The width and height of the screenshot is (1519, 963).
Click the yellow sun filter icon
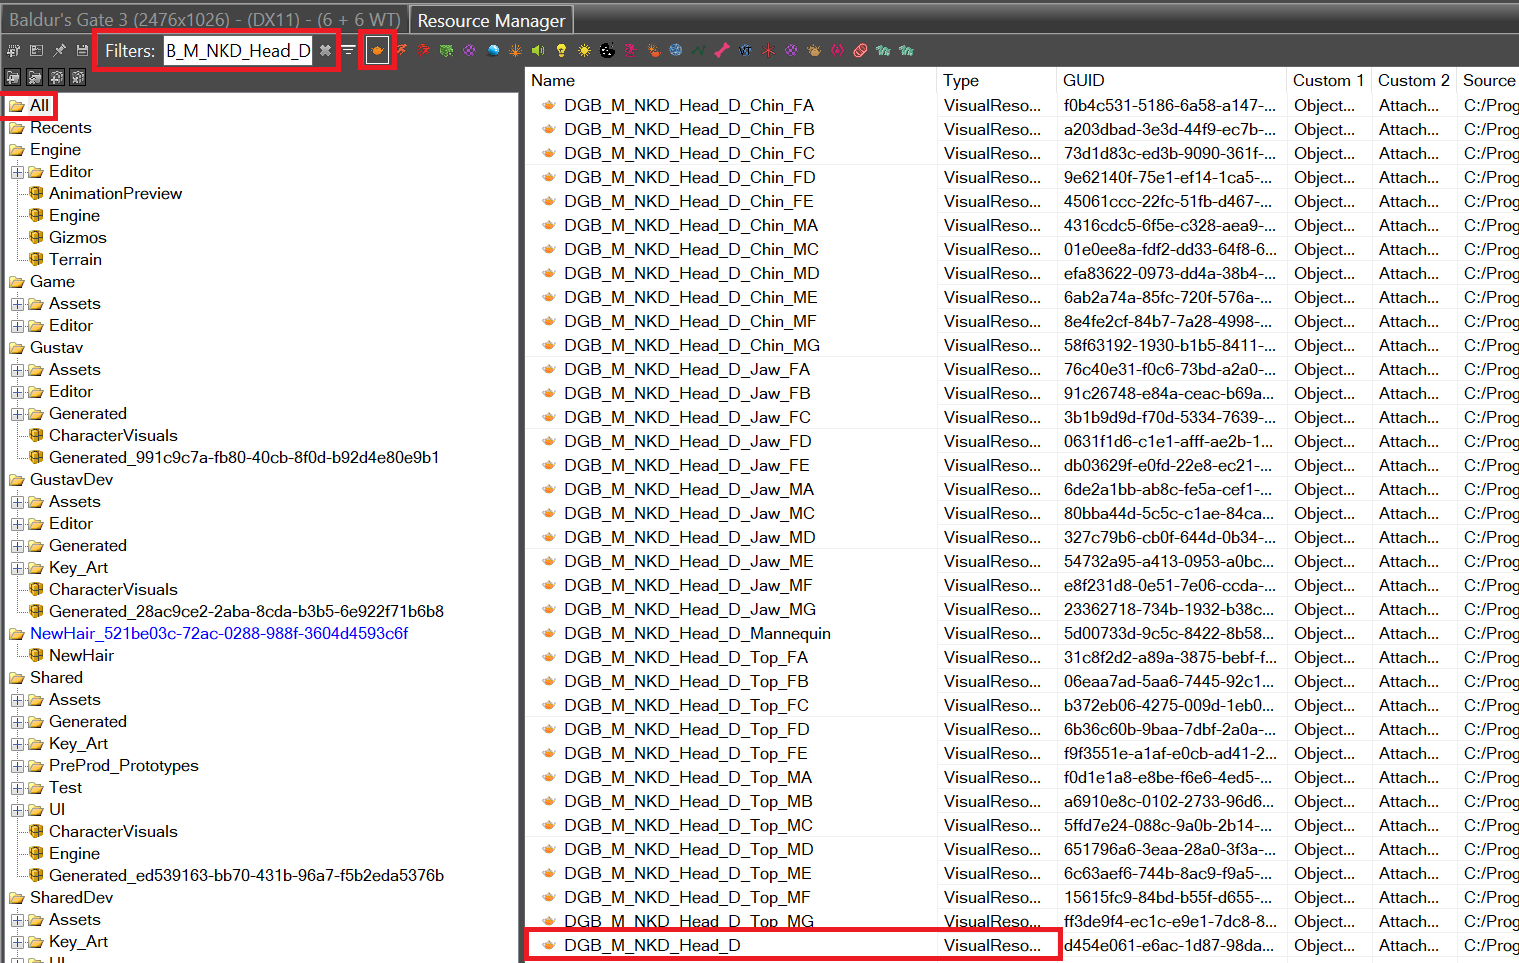click(584, 50)
